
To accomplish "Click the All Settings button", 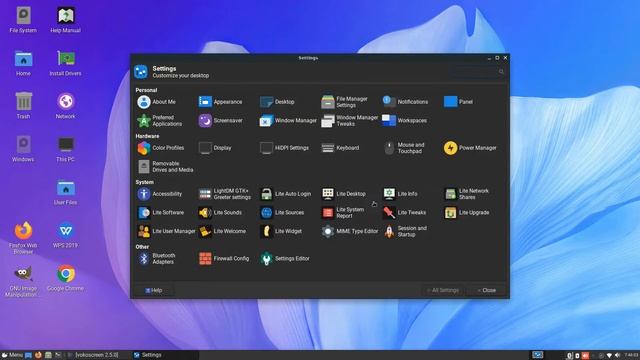I will pos(443,291).
